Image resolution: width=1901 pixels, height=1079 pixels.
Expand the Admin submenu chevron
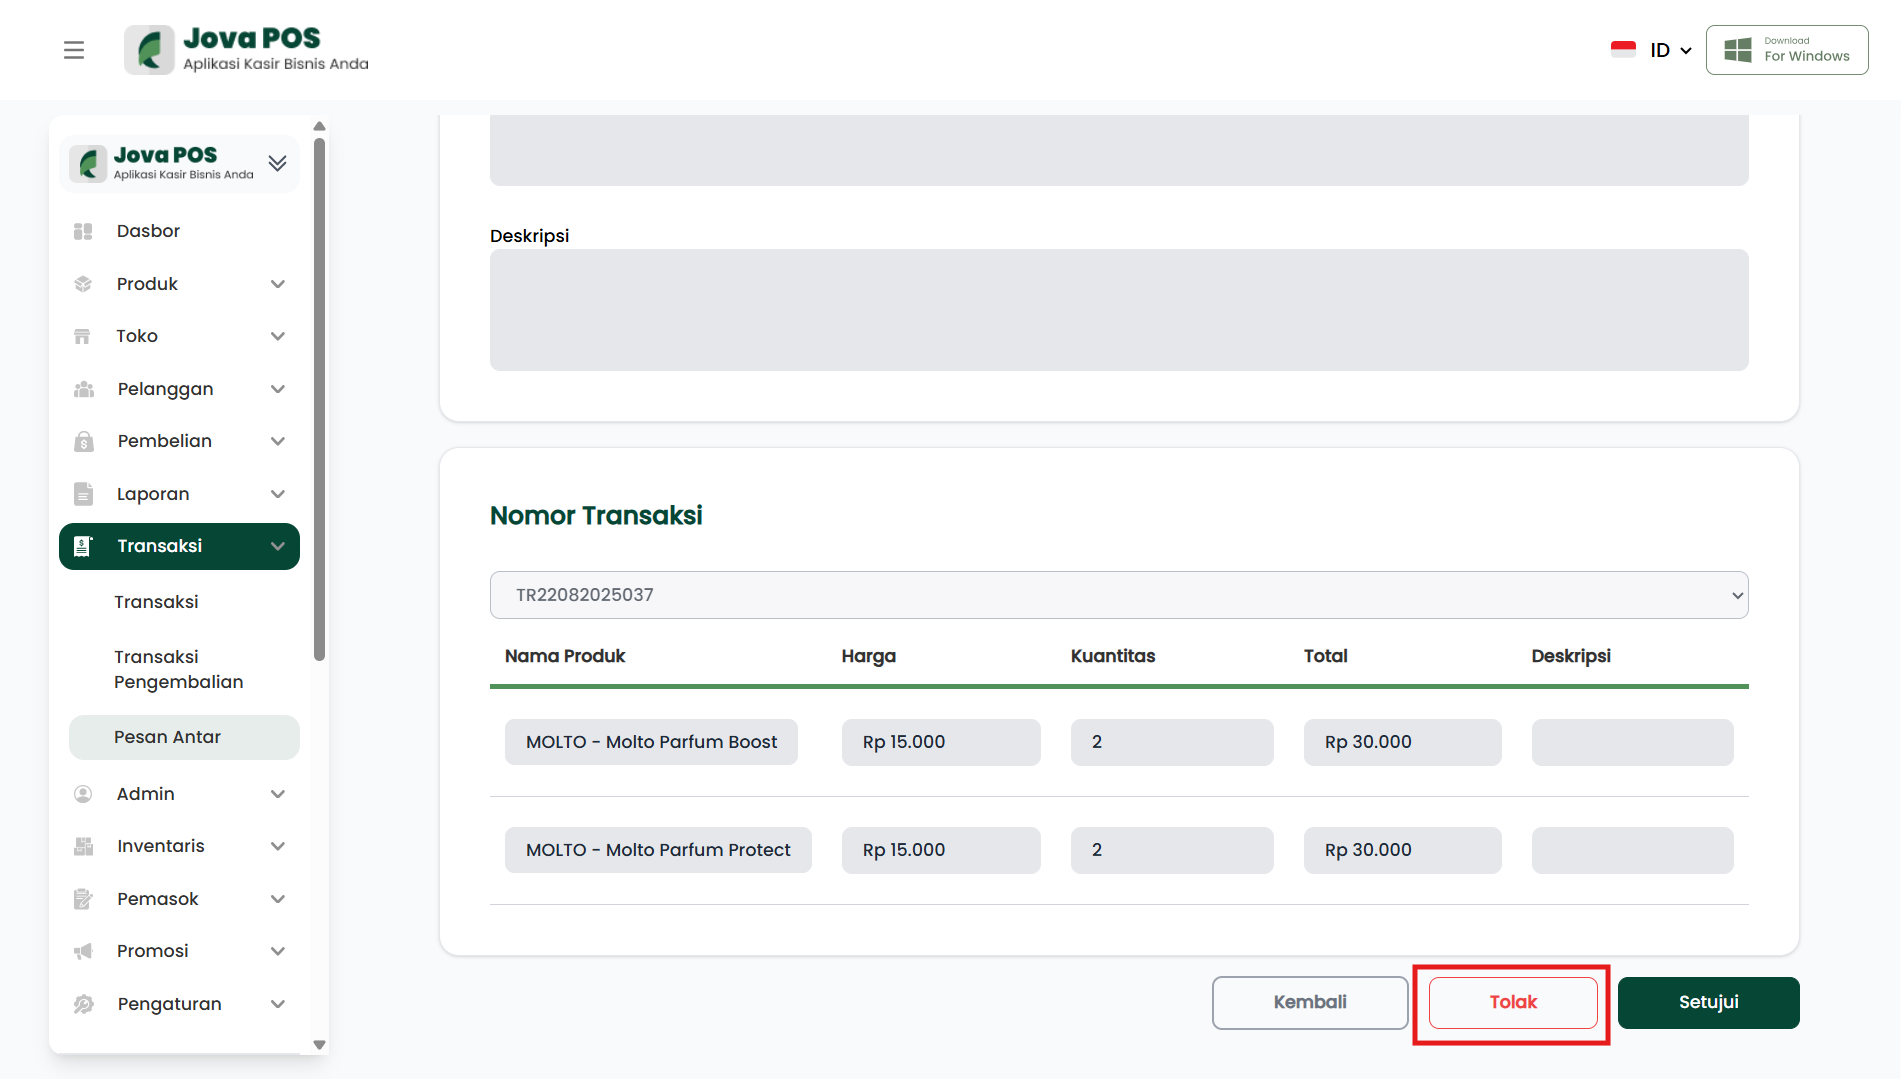278,794
